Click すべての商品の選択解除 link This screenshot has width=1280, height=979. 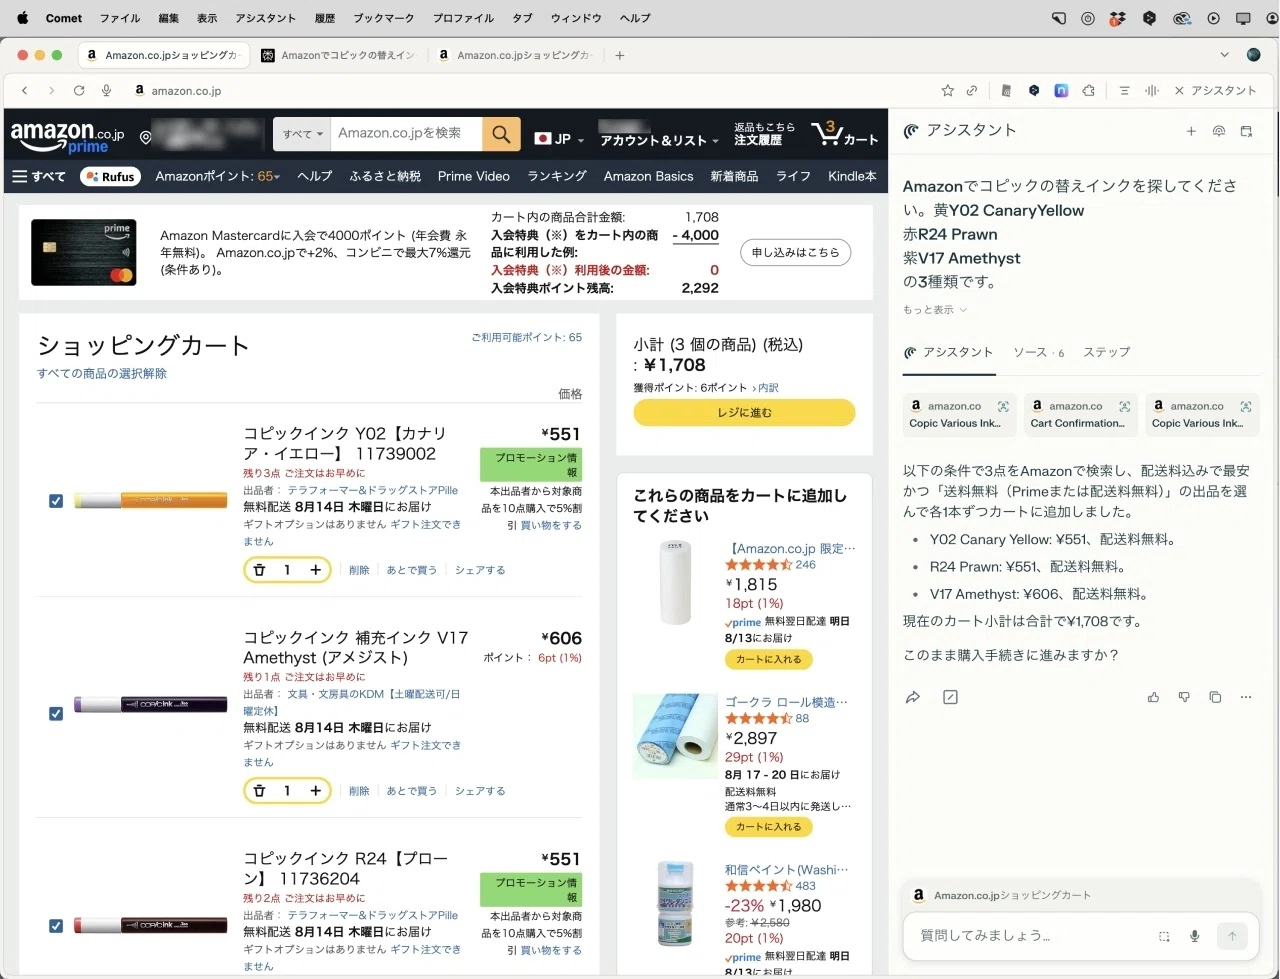coord(102,373)
